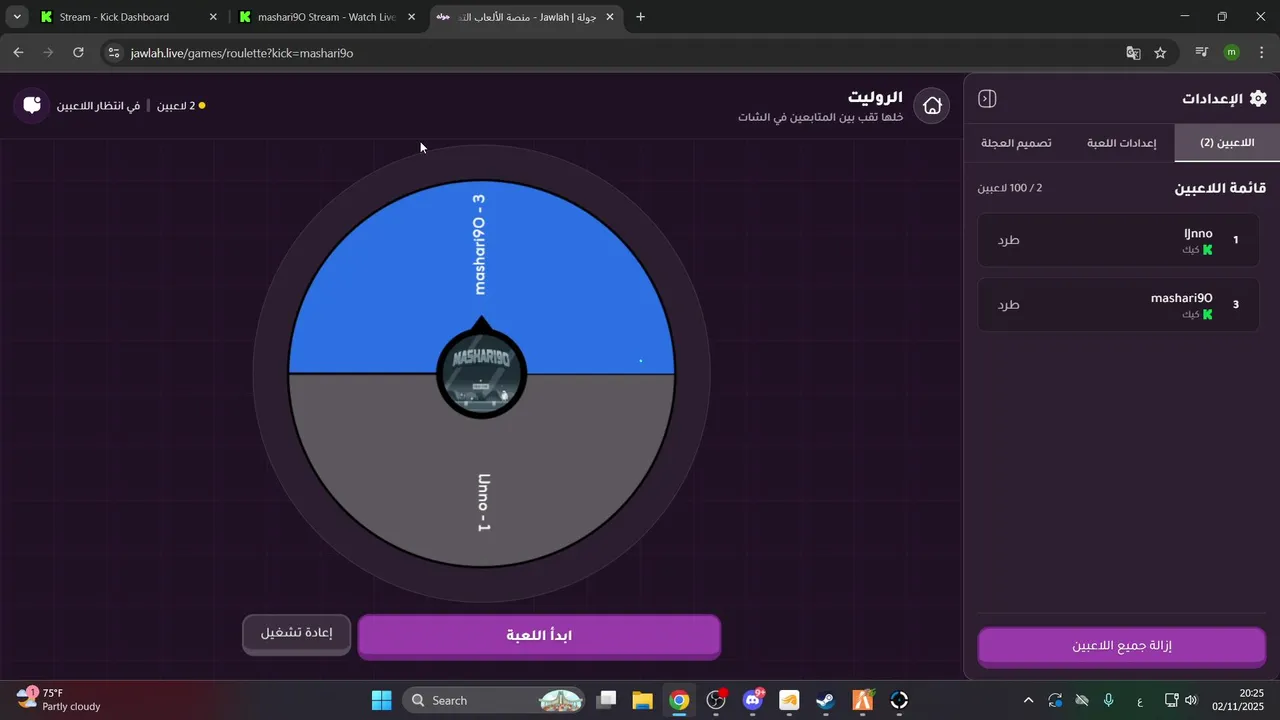The image size is (1280, 720).
Task: Click the MASHARI9O avatar at wheel center
Action: (x=482, y=373)
